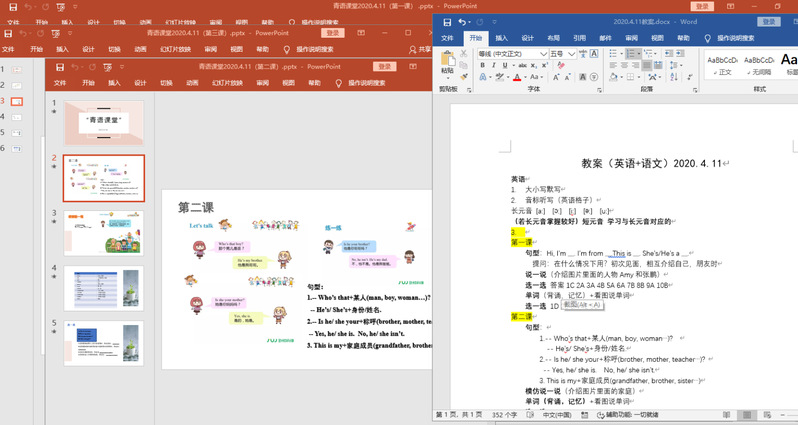This screenshot has width=798, height=425.
Task: Click the lightbulb Tell Me icon in Word
Action: tap(707, 38)
